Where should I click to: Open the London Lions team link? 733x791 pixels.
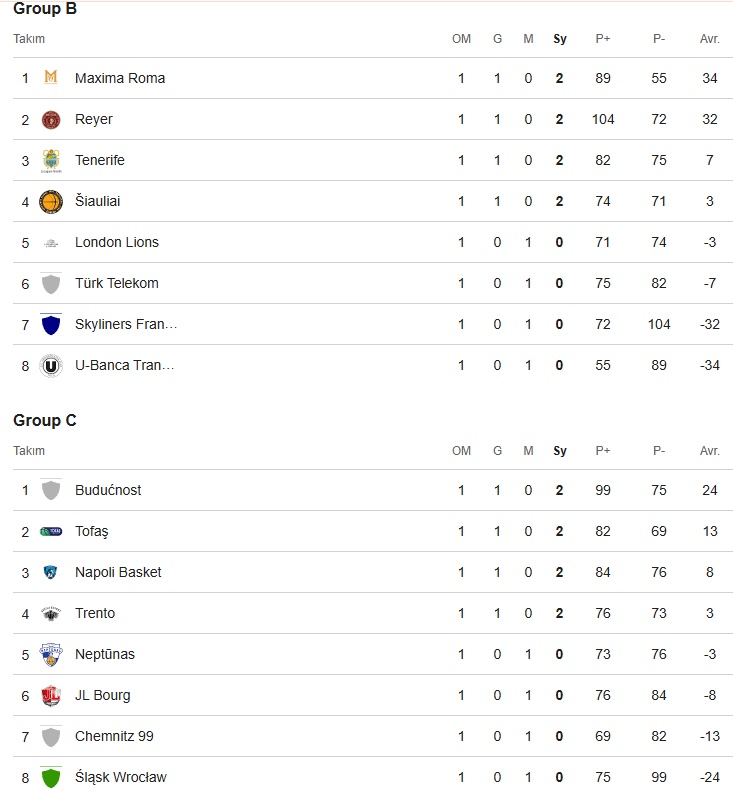click(x=117, y=242)
